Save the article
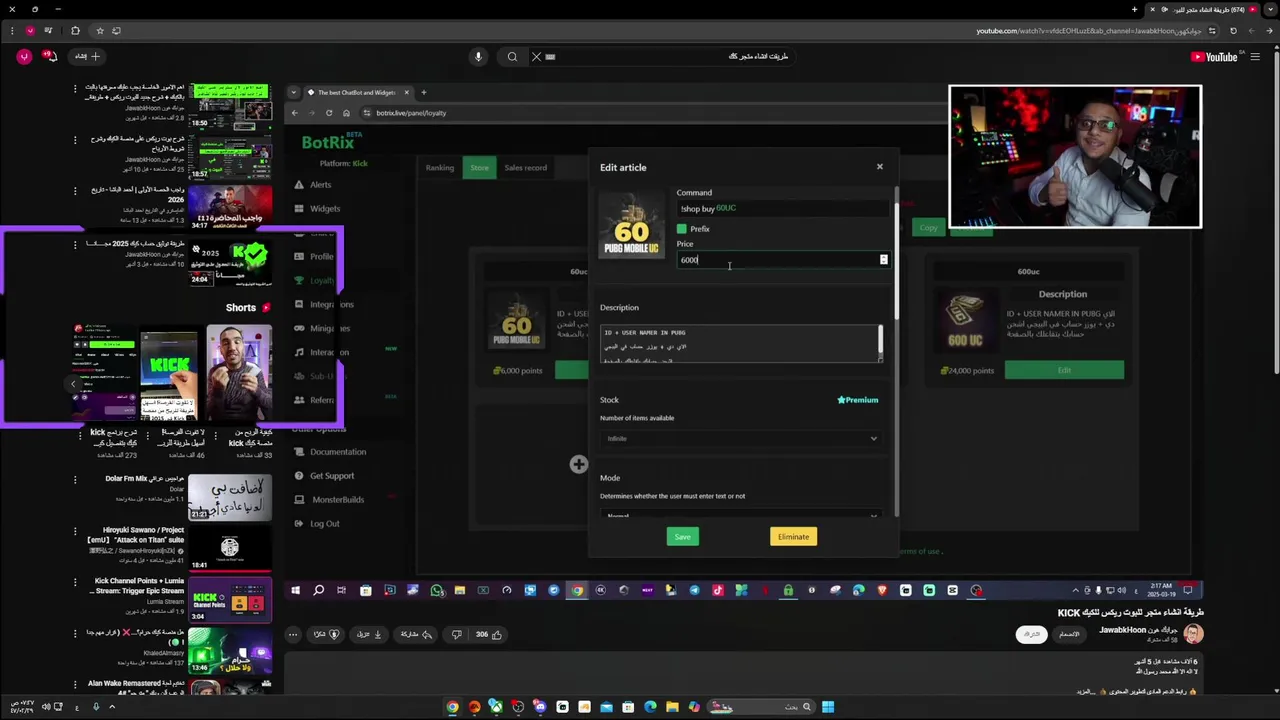Screen dimensions: 1280x720 point(682,537)
